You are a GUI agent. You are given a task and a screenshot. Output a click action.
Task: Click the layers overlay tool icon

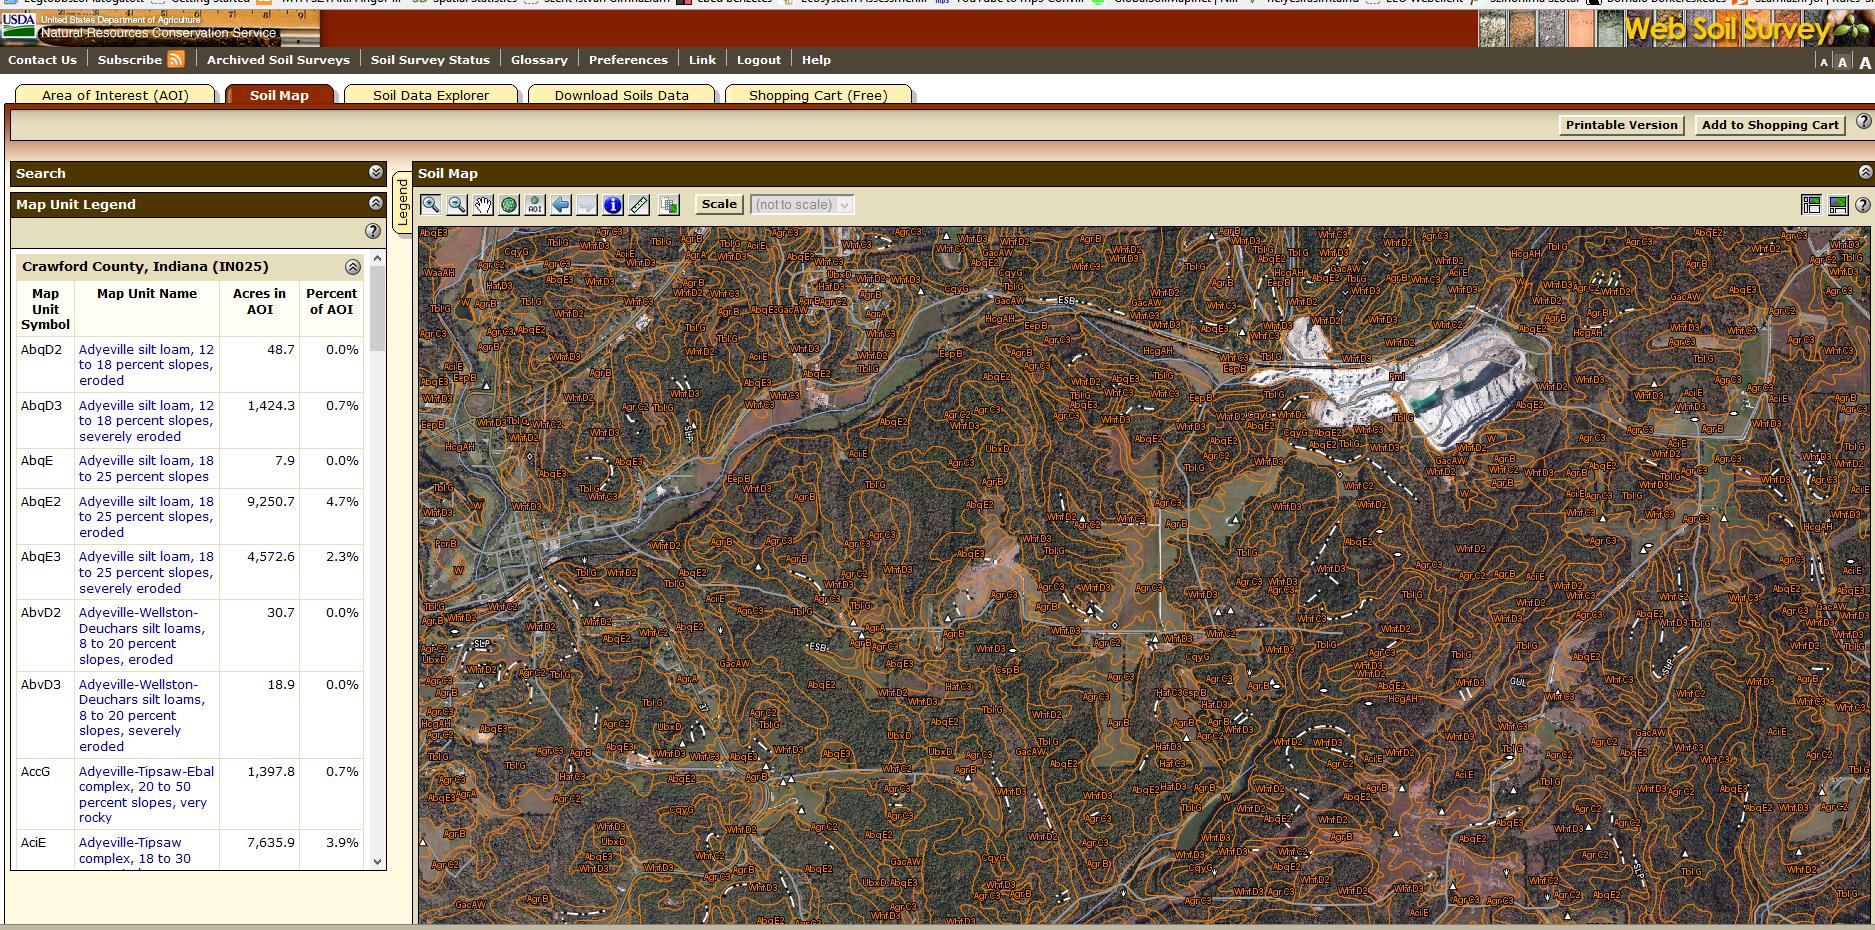(669, 205)
